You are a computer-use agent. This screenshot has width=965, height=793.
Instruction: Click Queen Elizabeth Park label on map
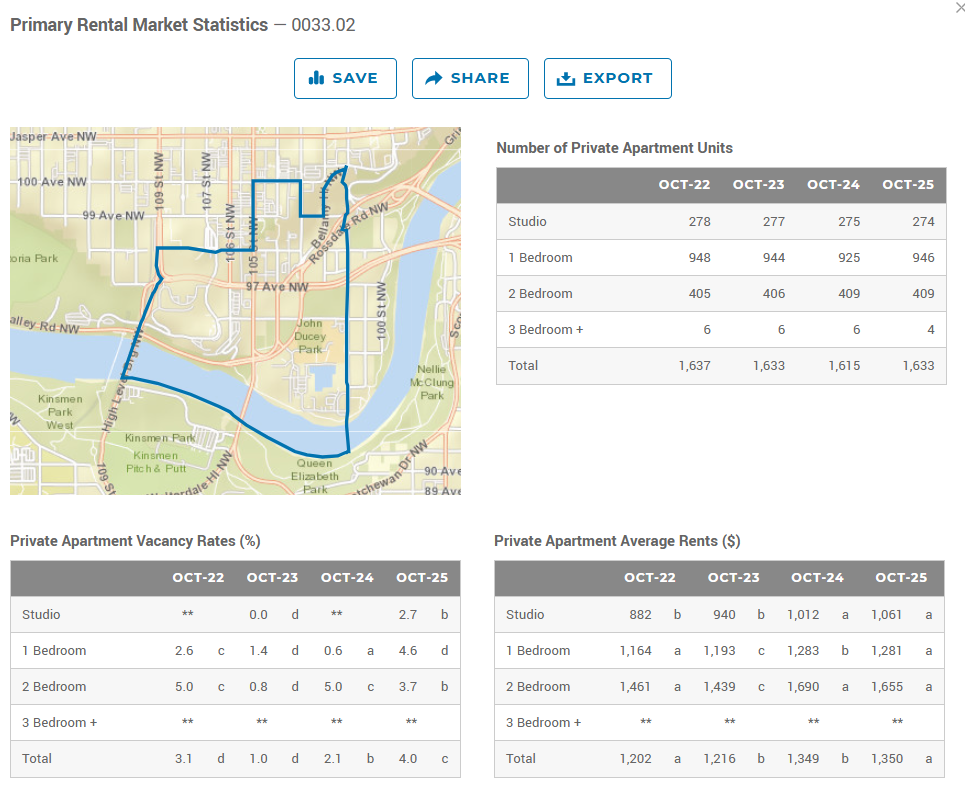coord(315,476)
